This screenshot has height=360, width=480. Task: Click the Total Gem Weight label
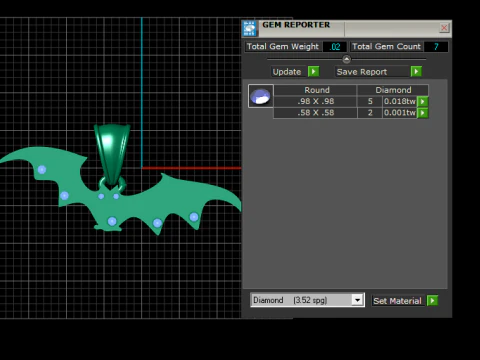[283, 47]
